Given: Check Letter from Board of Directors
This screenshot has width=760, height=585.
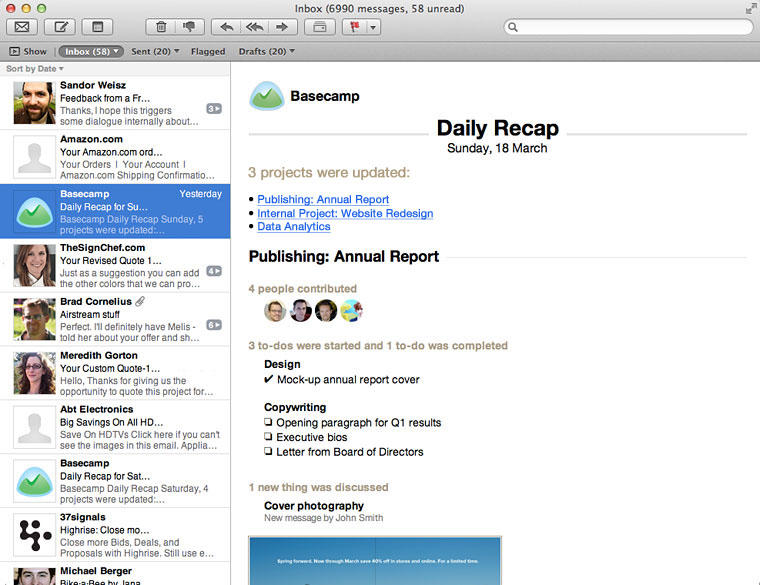Looking at the screenshot, I should 268,451.
